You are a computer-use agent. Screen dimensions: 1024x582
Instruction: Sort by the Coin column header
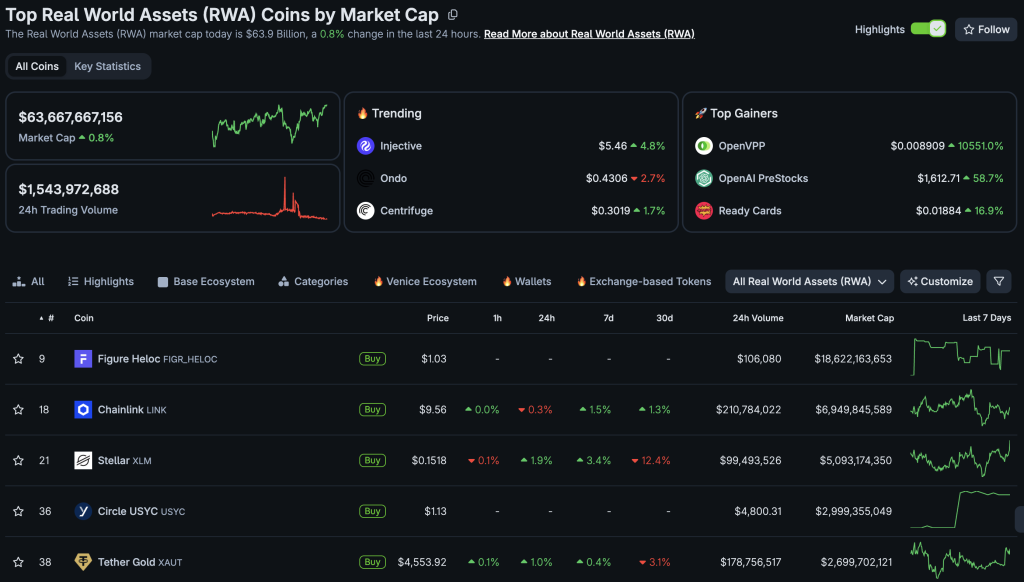[84, 318]
